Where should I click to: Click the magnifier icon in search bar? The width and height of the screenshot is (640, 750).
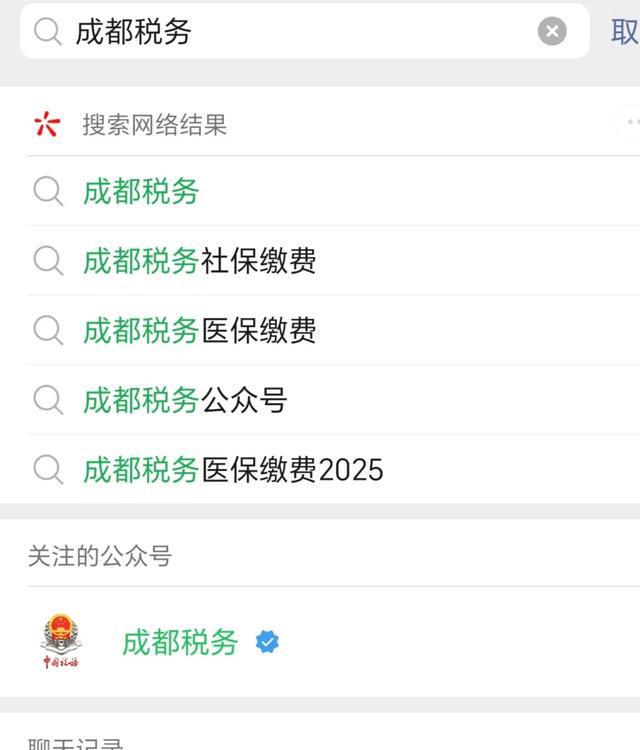click(47, 31)
